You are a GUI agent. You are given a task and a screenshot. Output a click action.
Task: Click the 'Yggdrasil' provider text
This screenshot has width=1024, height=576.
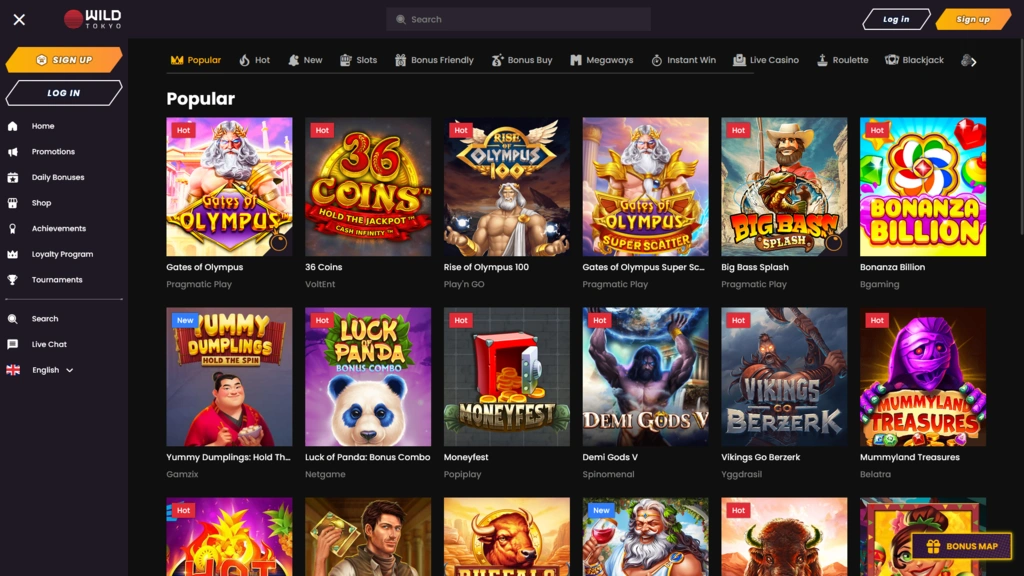(741, 474)
